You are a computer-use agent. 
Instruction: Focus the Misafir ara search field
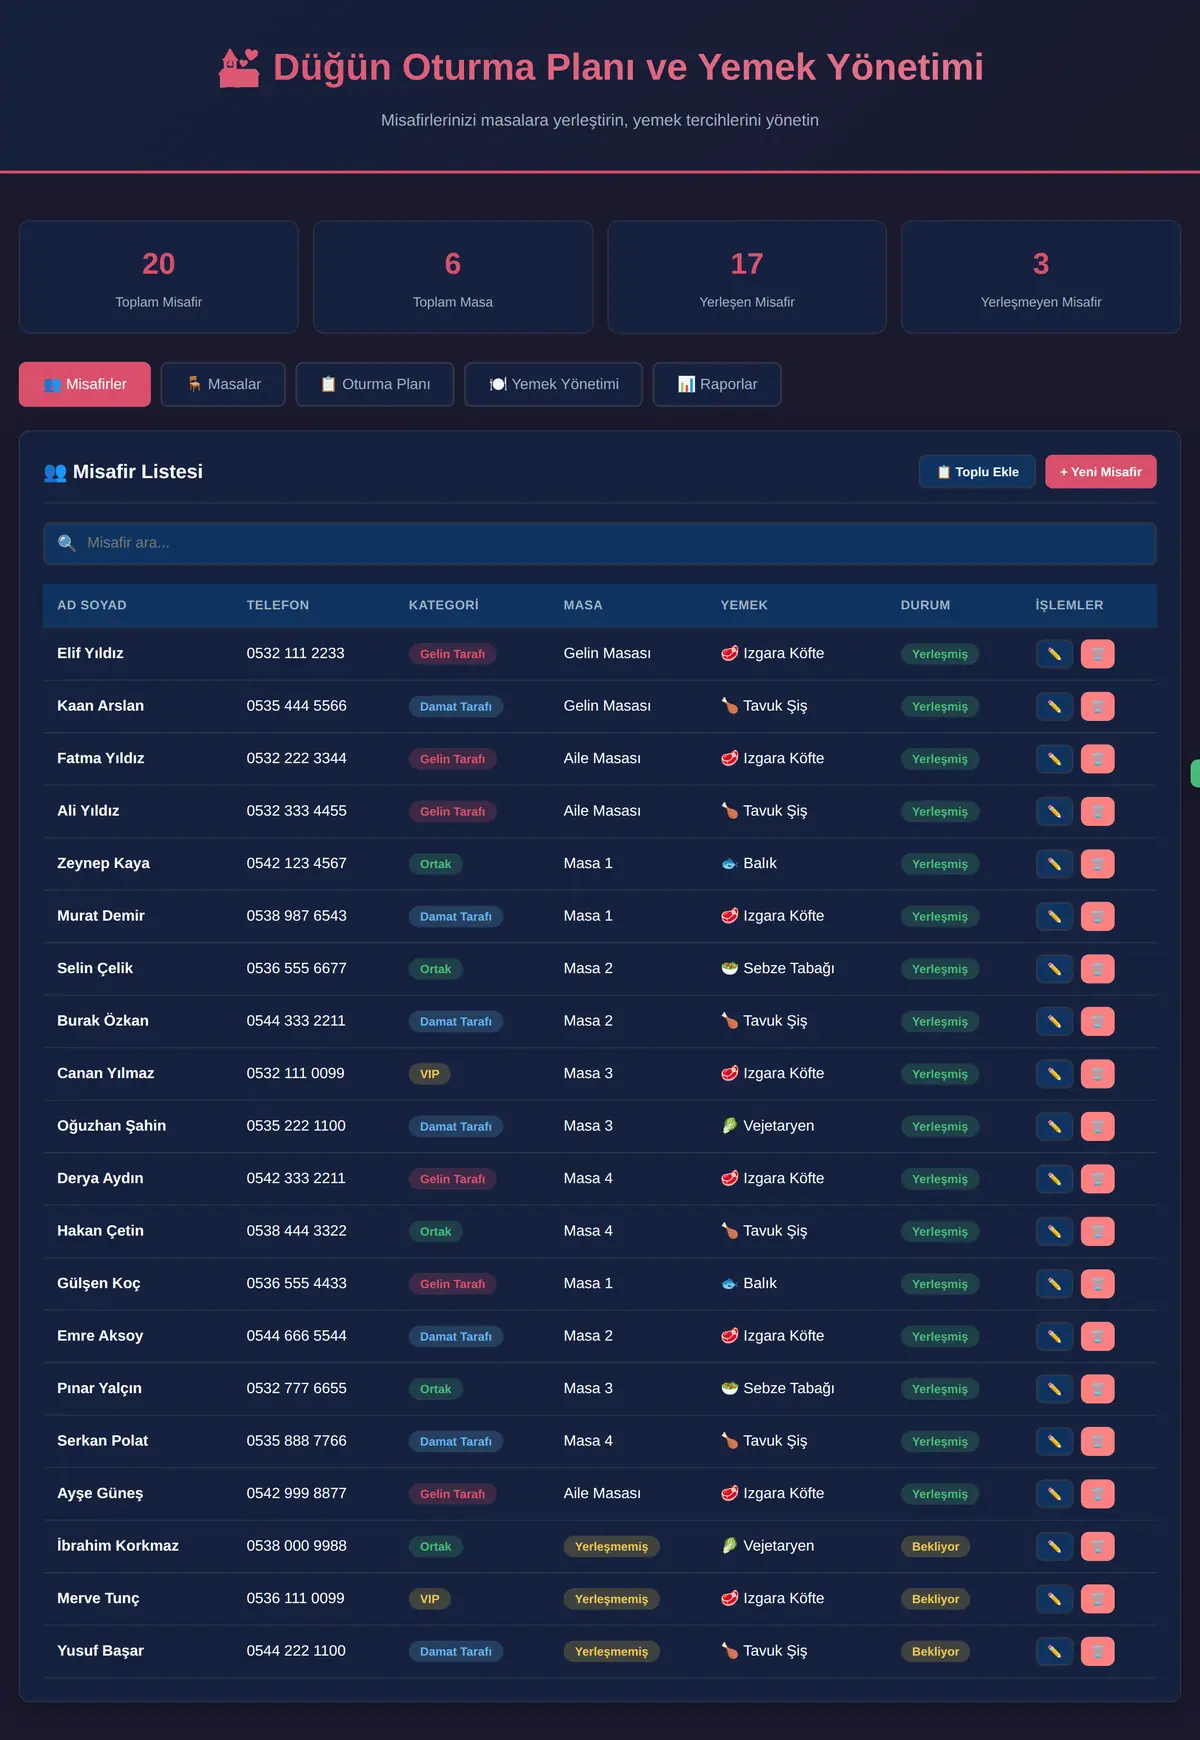tap(600, 543)
